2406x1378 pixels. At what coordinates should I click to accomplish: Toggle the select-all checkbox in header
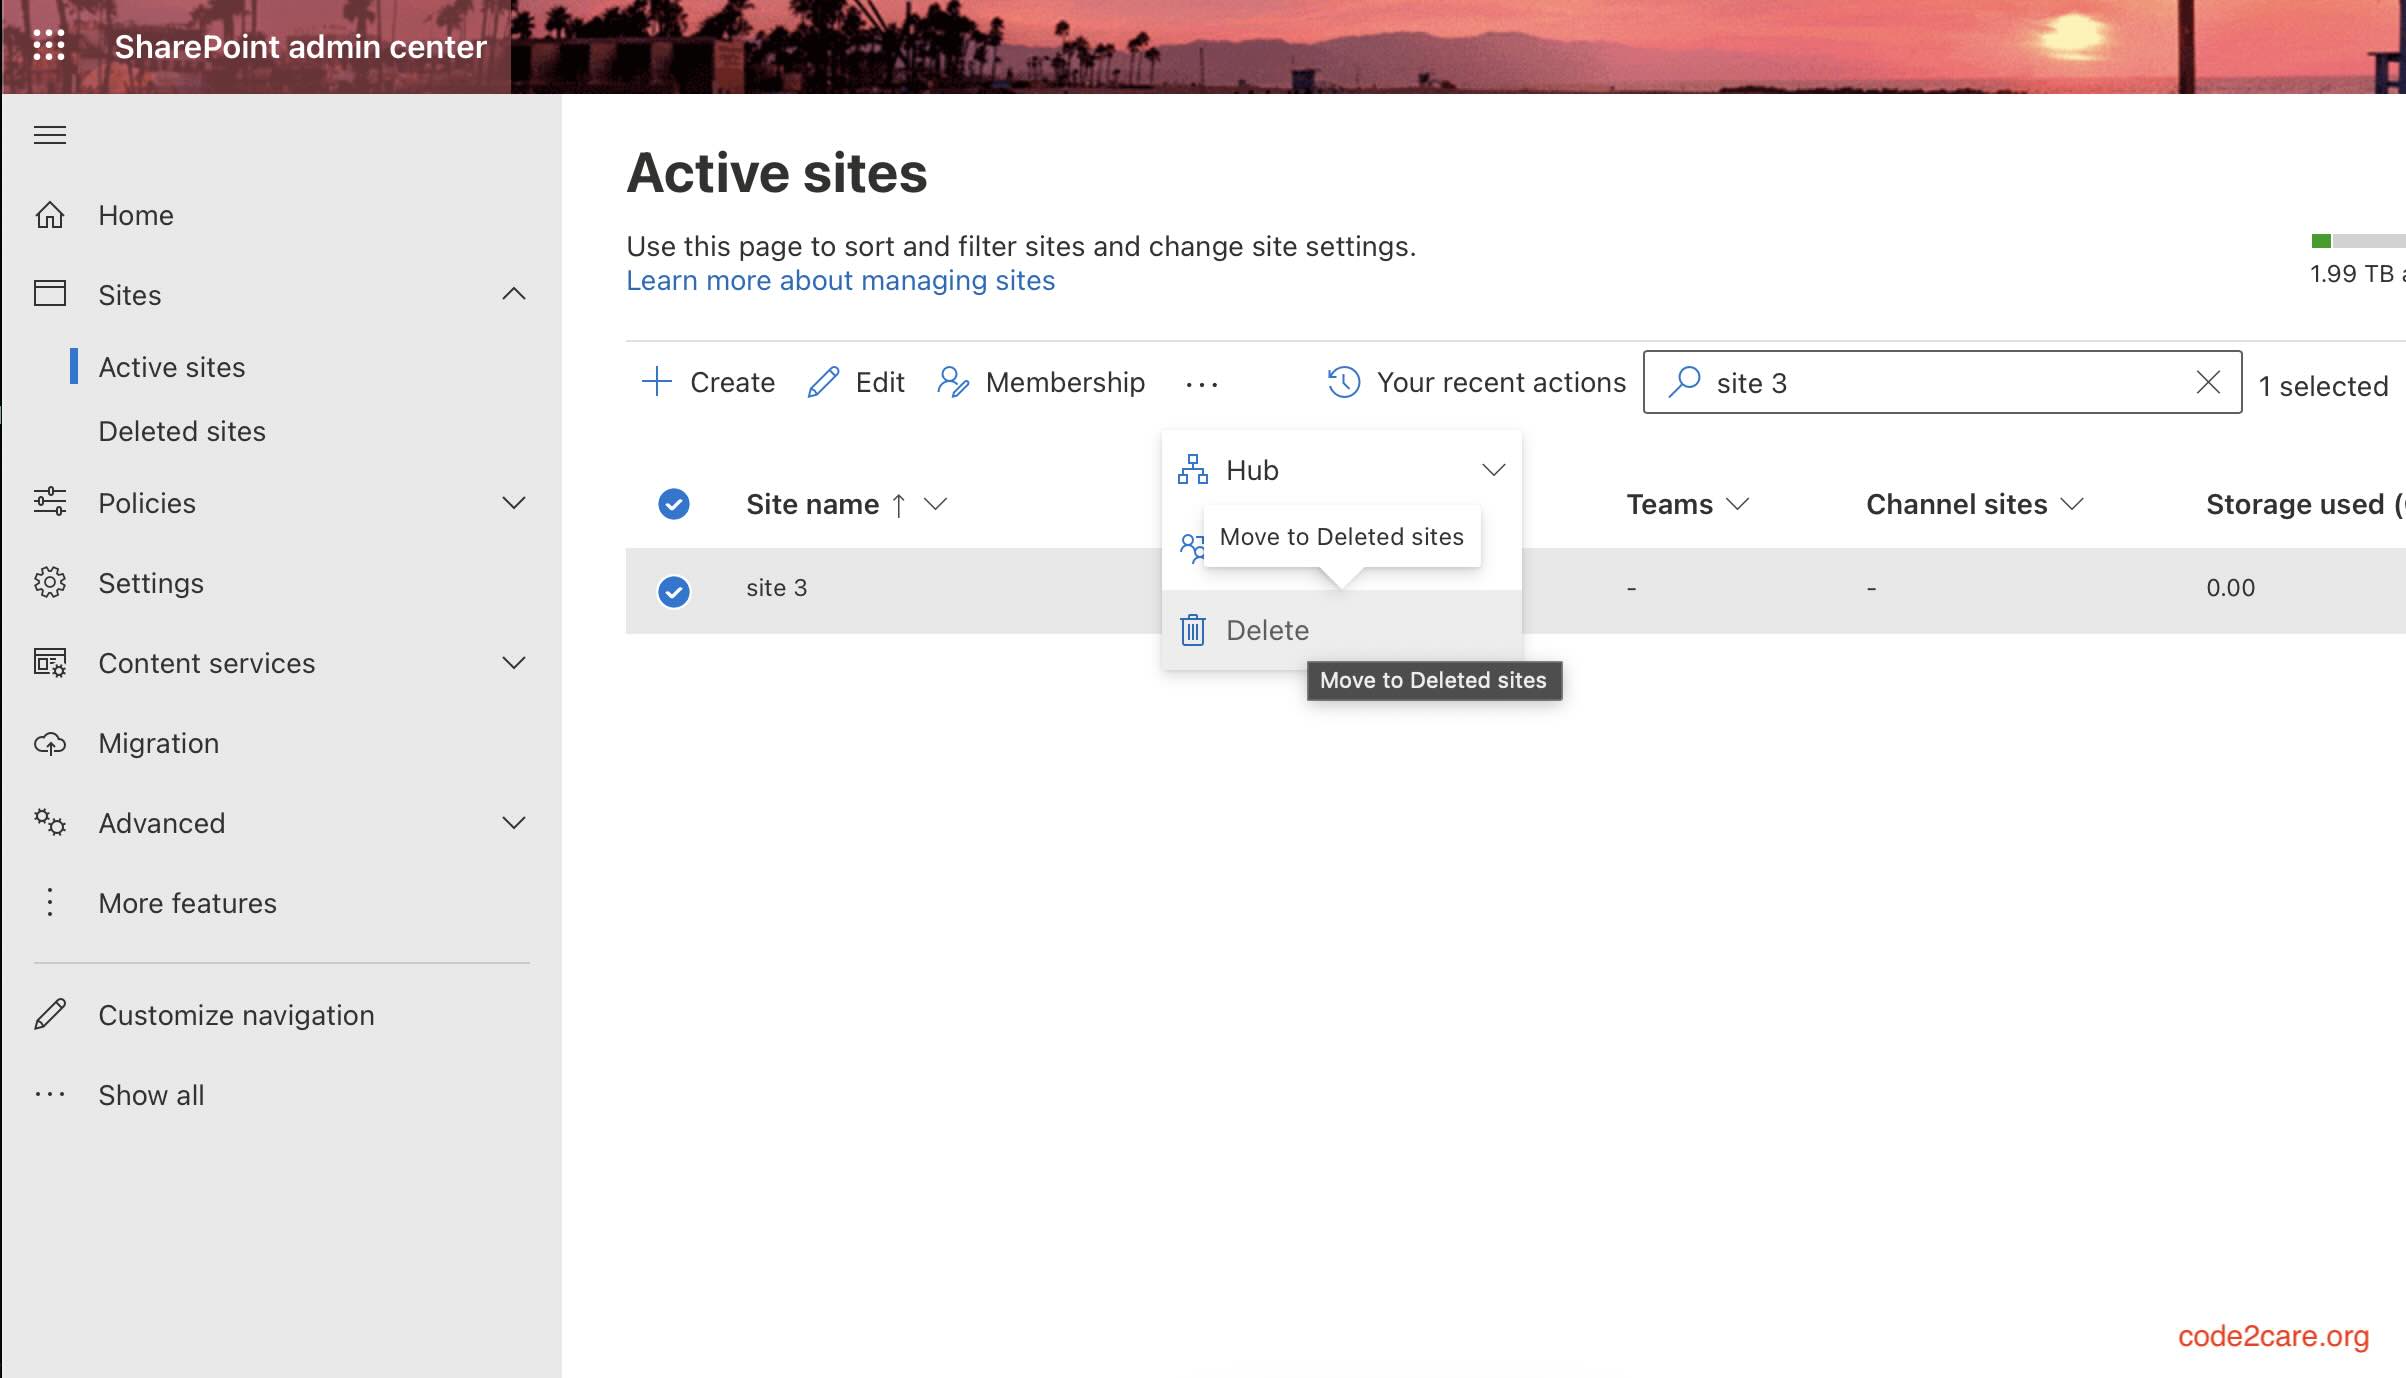click(x=673, y=504)
